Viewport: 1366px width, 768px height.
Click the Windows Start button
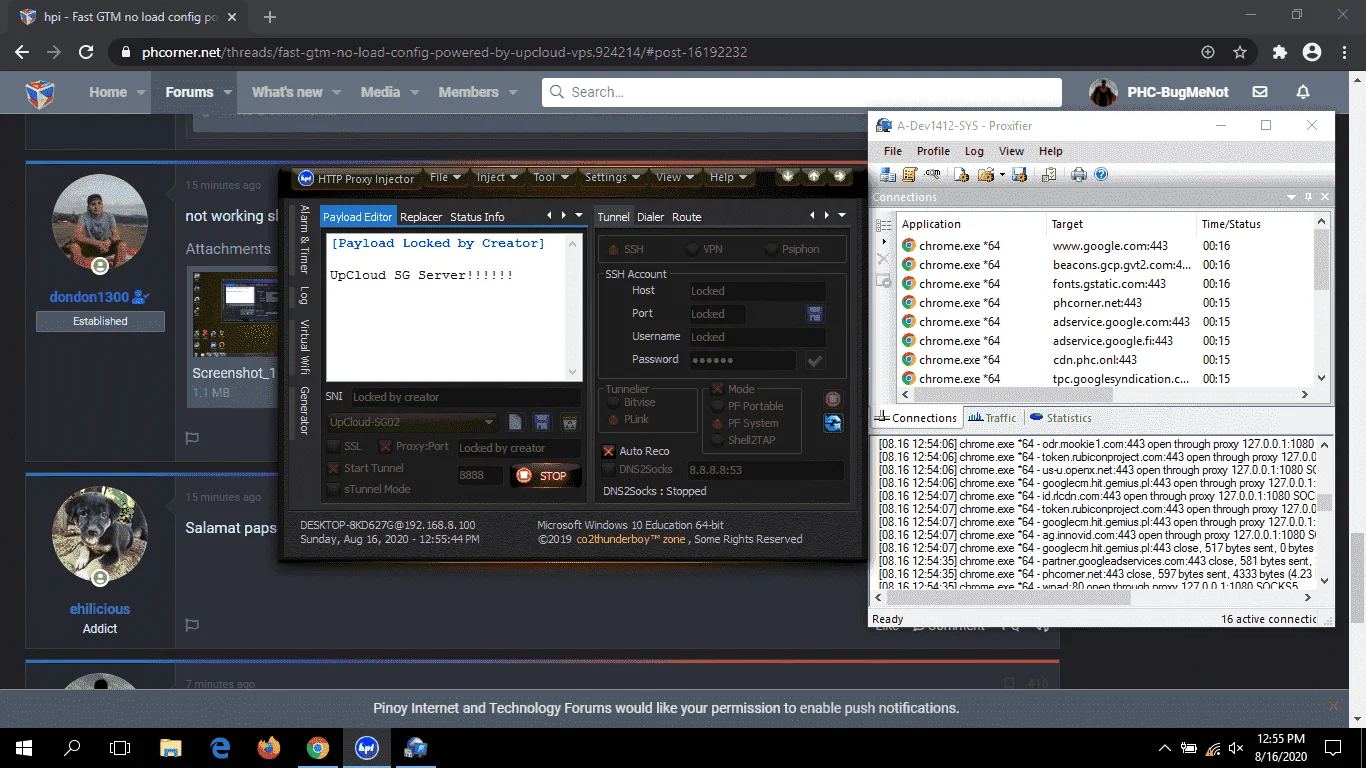(24, 747)
